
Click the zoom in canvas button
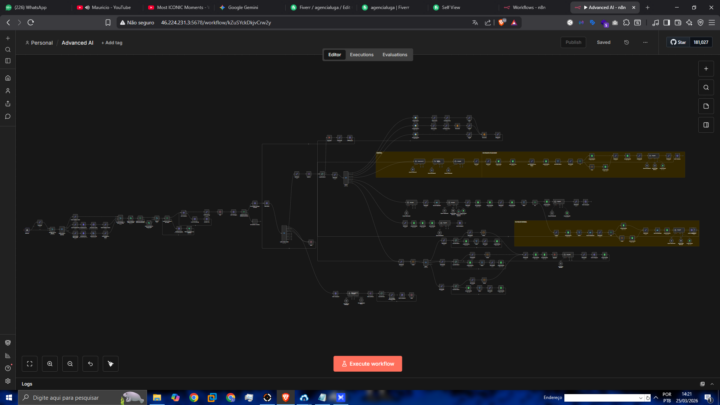tap(50, 364)
